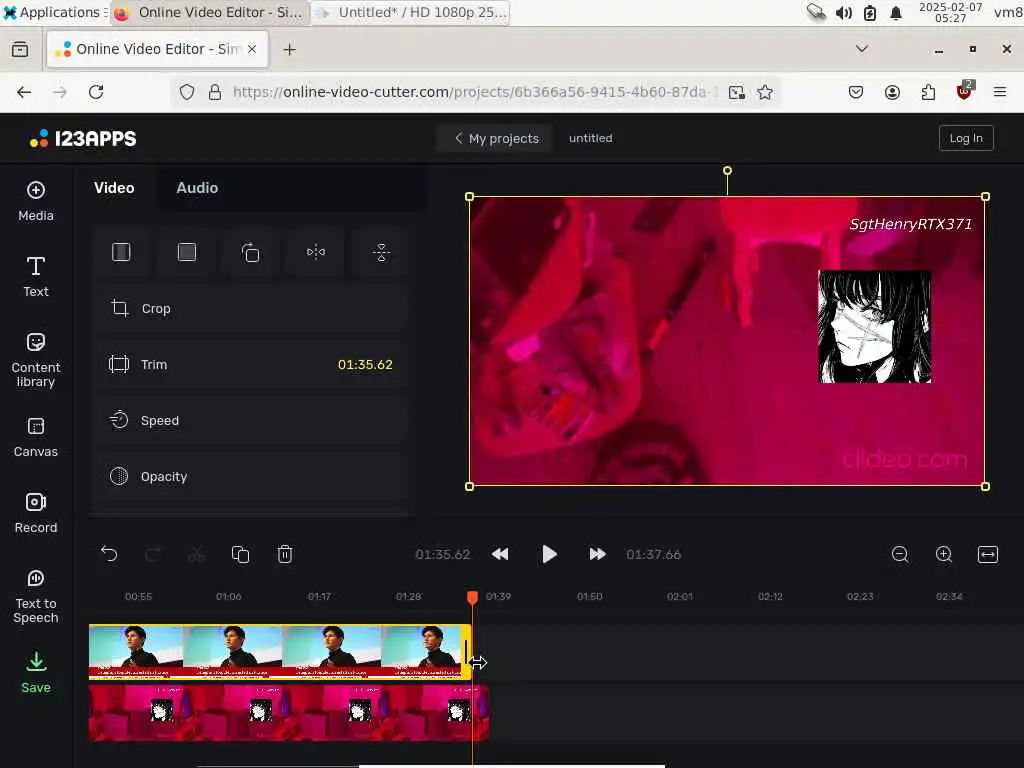The image size is (1024, 768).
Task: Open a new browser tab
Action: pyautogui.click(x=289, y=50)
